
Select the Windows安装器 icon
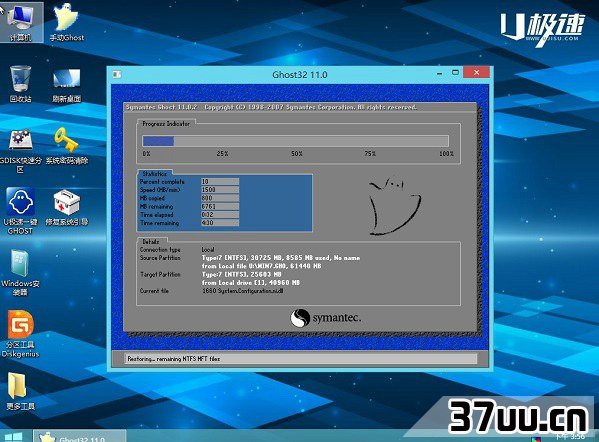coord(21,273)
